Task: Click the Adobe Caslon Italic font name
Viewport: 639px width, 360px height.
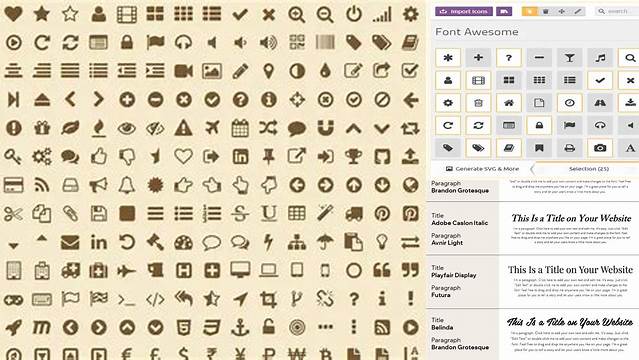Action: [460, 223]
